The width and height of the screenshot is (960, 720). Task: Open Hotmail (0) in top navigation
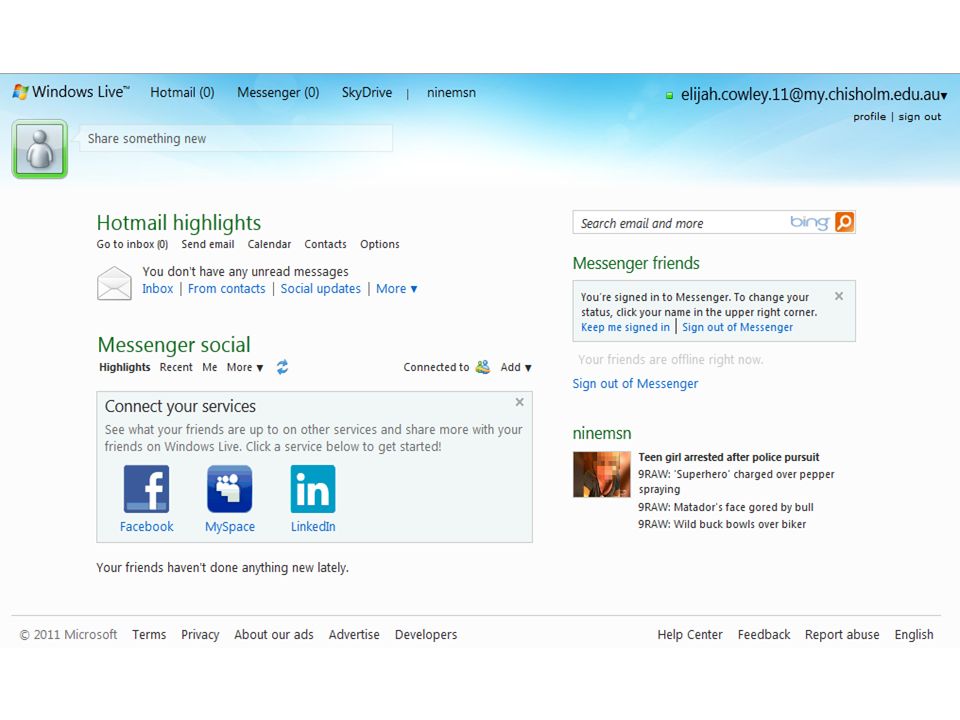(182, 92)
